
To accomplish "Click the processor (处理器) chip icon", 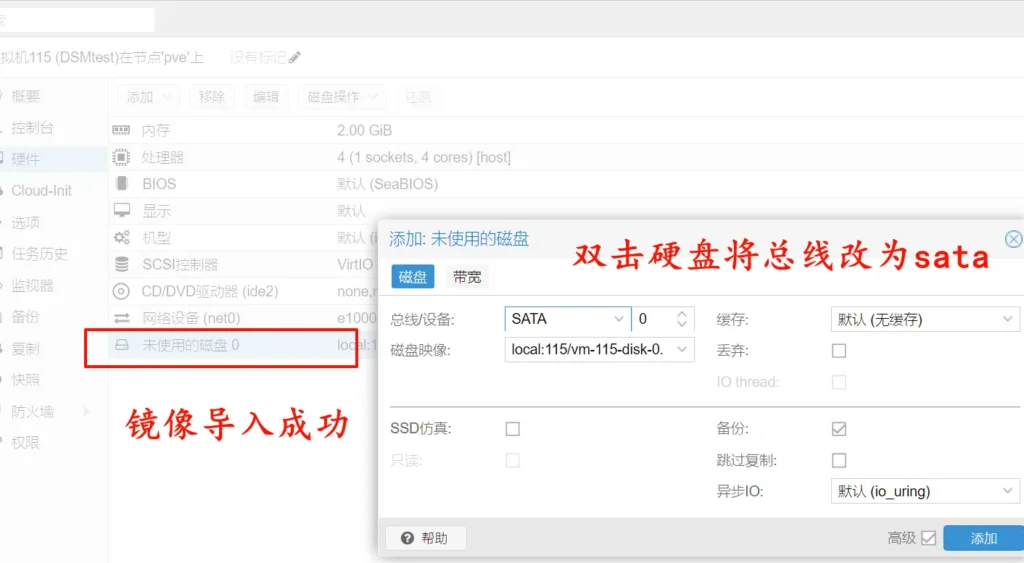I will coord(121,157).
